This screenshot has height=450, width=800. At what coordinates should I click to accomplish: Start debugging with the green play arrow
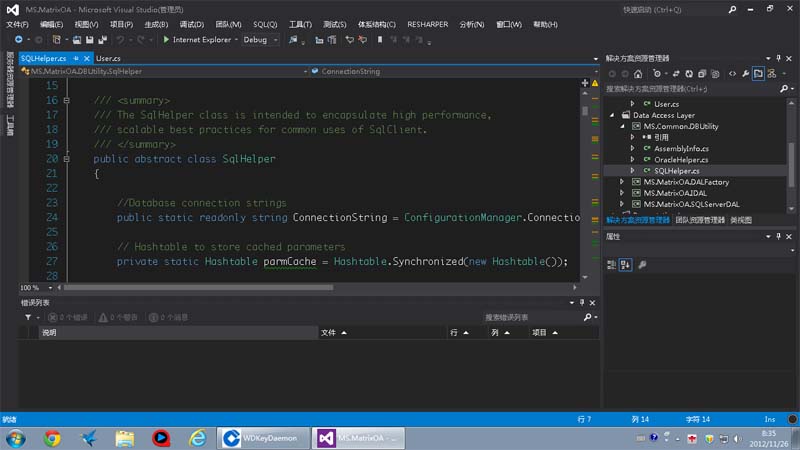[166, 40]
